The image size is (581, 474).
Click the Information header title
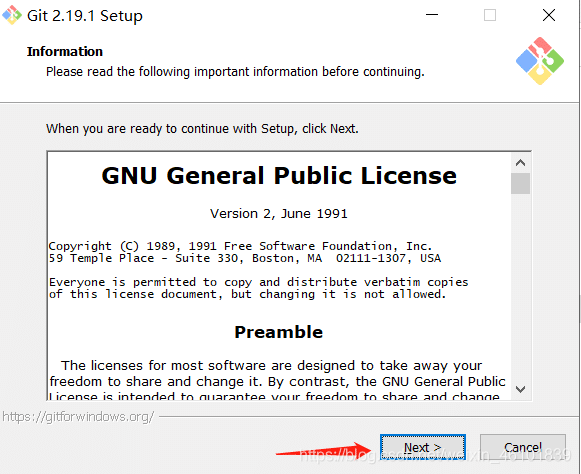[64, 52]
